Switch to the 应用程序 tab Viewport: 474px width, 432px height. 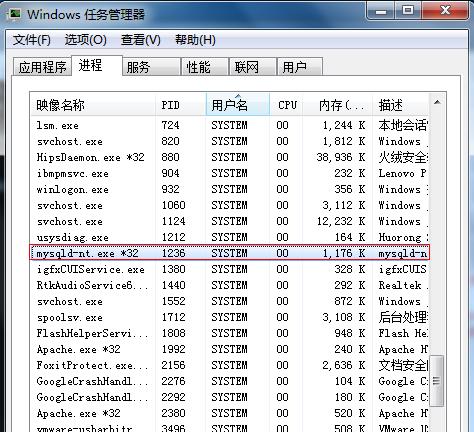[x=42, y=67]
